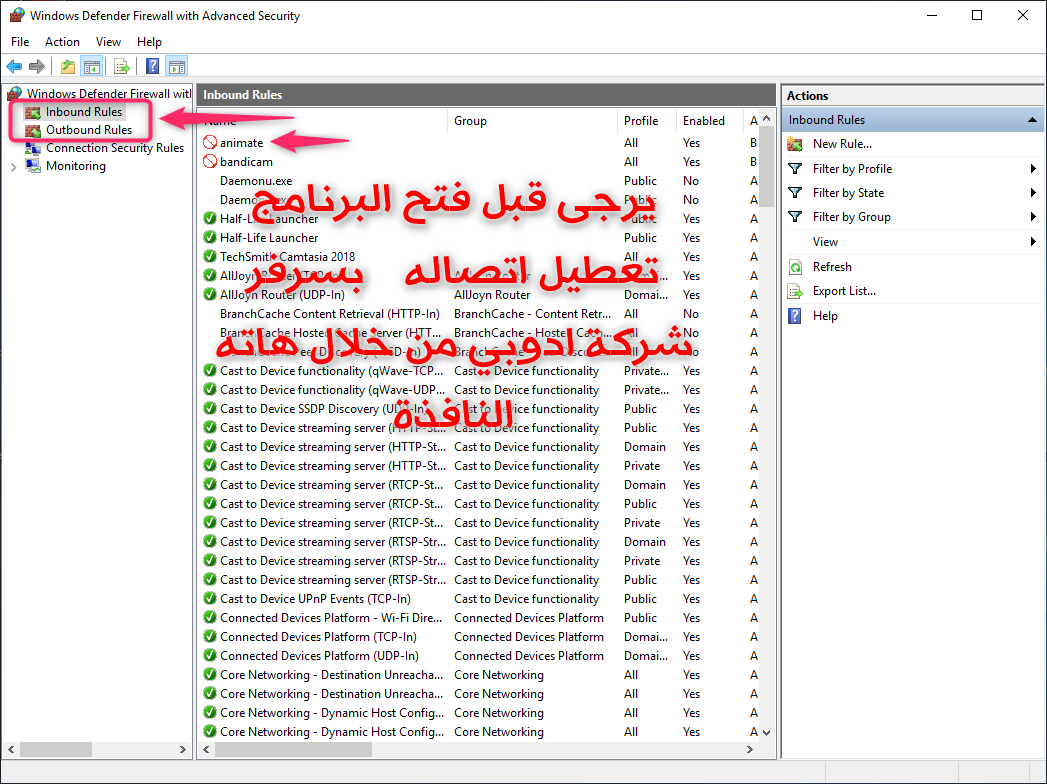This screenshot has height=784, width=1047.
Task: Collapse the Inbound Rules actions section
Action: point(1033,120)
